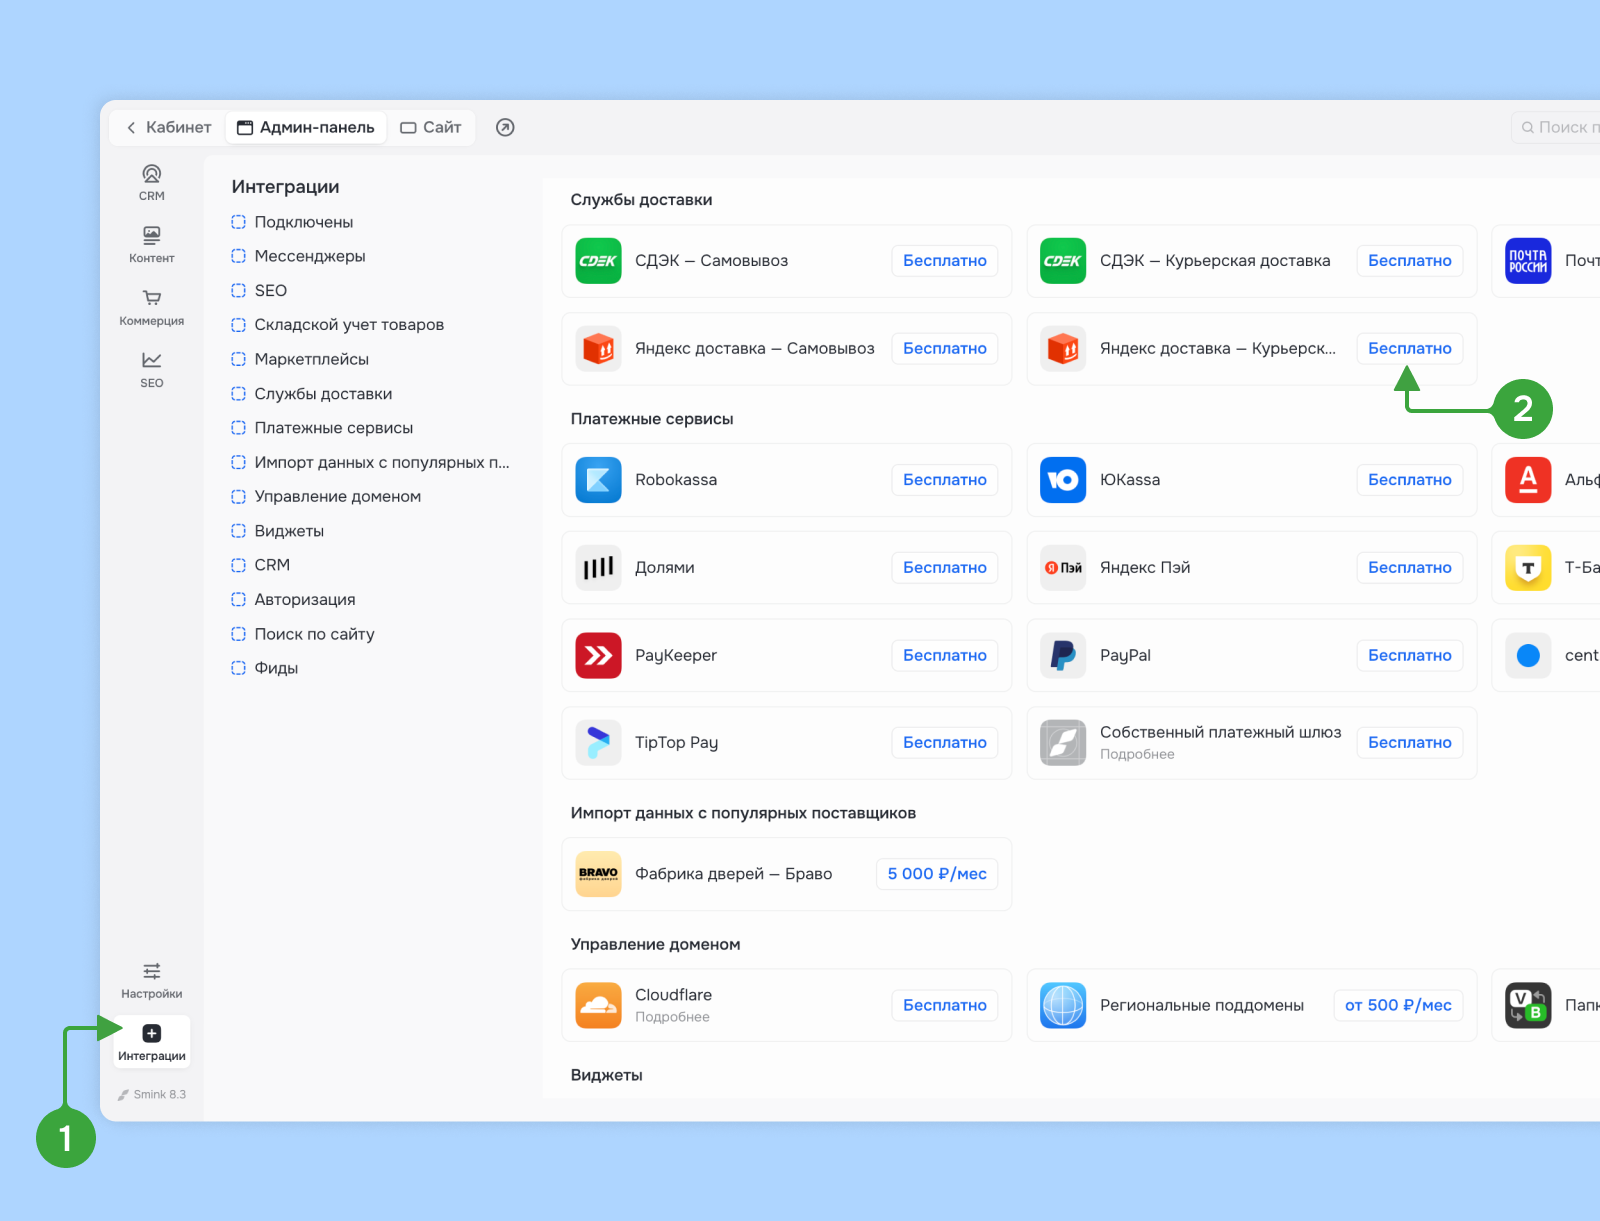Click the Поиск search field
1600x1221 pixels.
[1556, 127]
